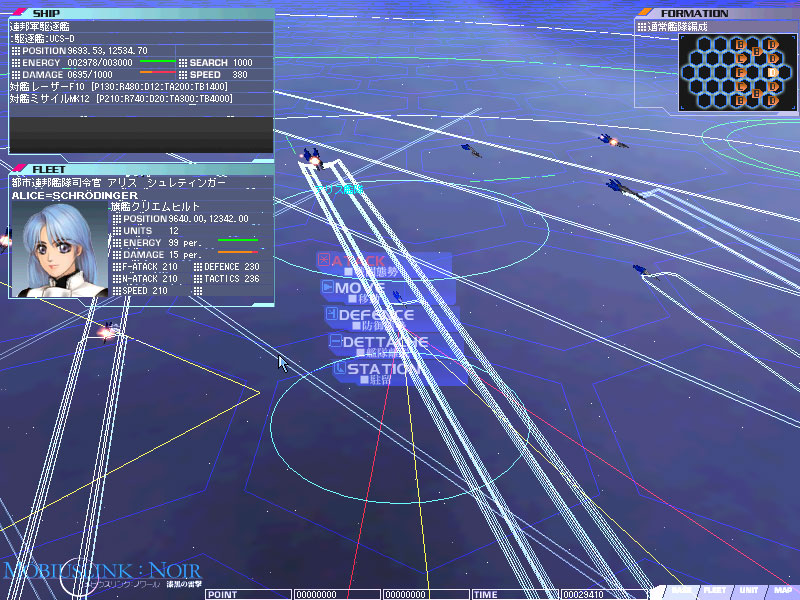The width and height of the screenshot is (800, 600).
Task: Switch to the UNIT tab
Action: (x=748, y=591)
